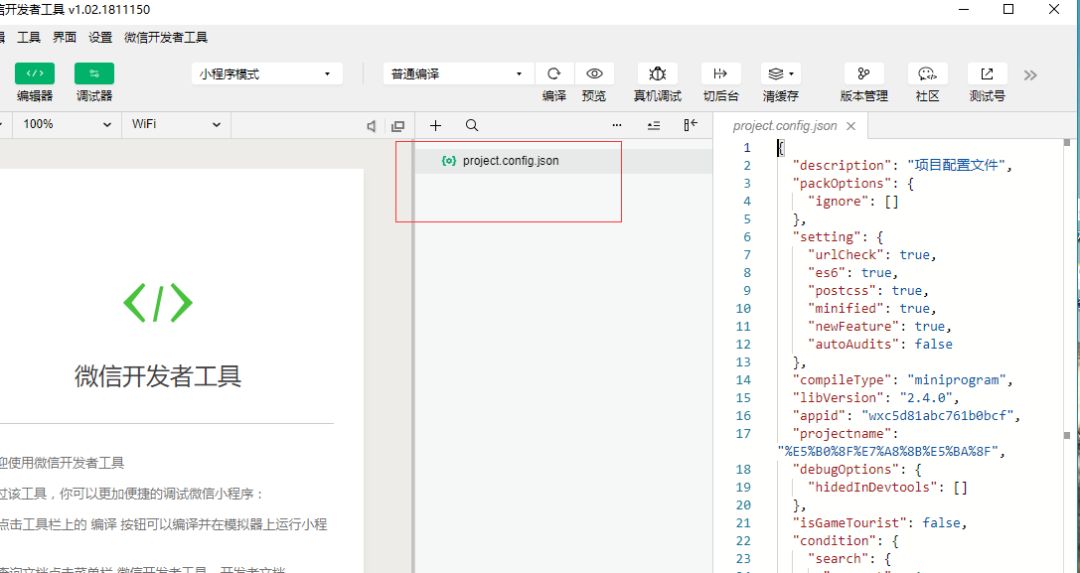Minimize the developer tools window

(x=963, y=9)
